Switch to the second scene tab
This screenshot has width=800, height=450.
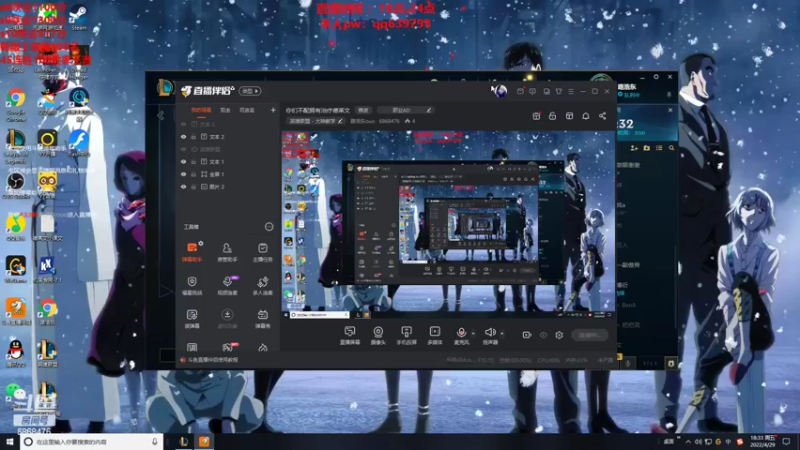click(x=225, y=110)
